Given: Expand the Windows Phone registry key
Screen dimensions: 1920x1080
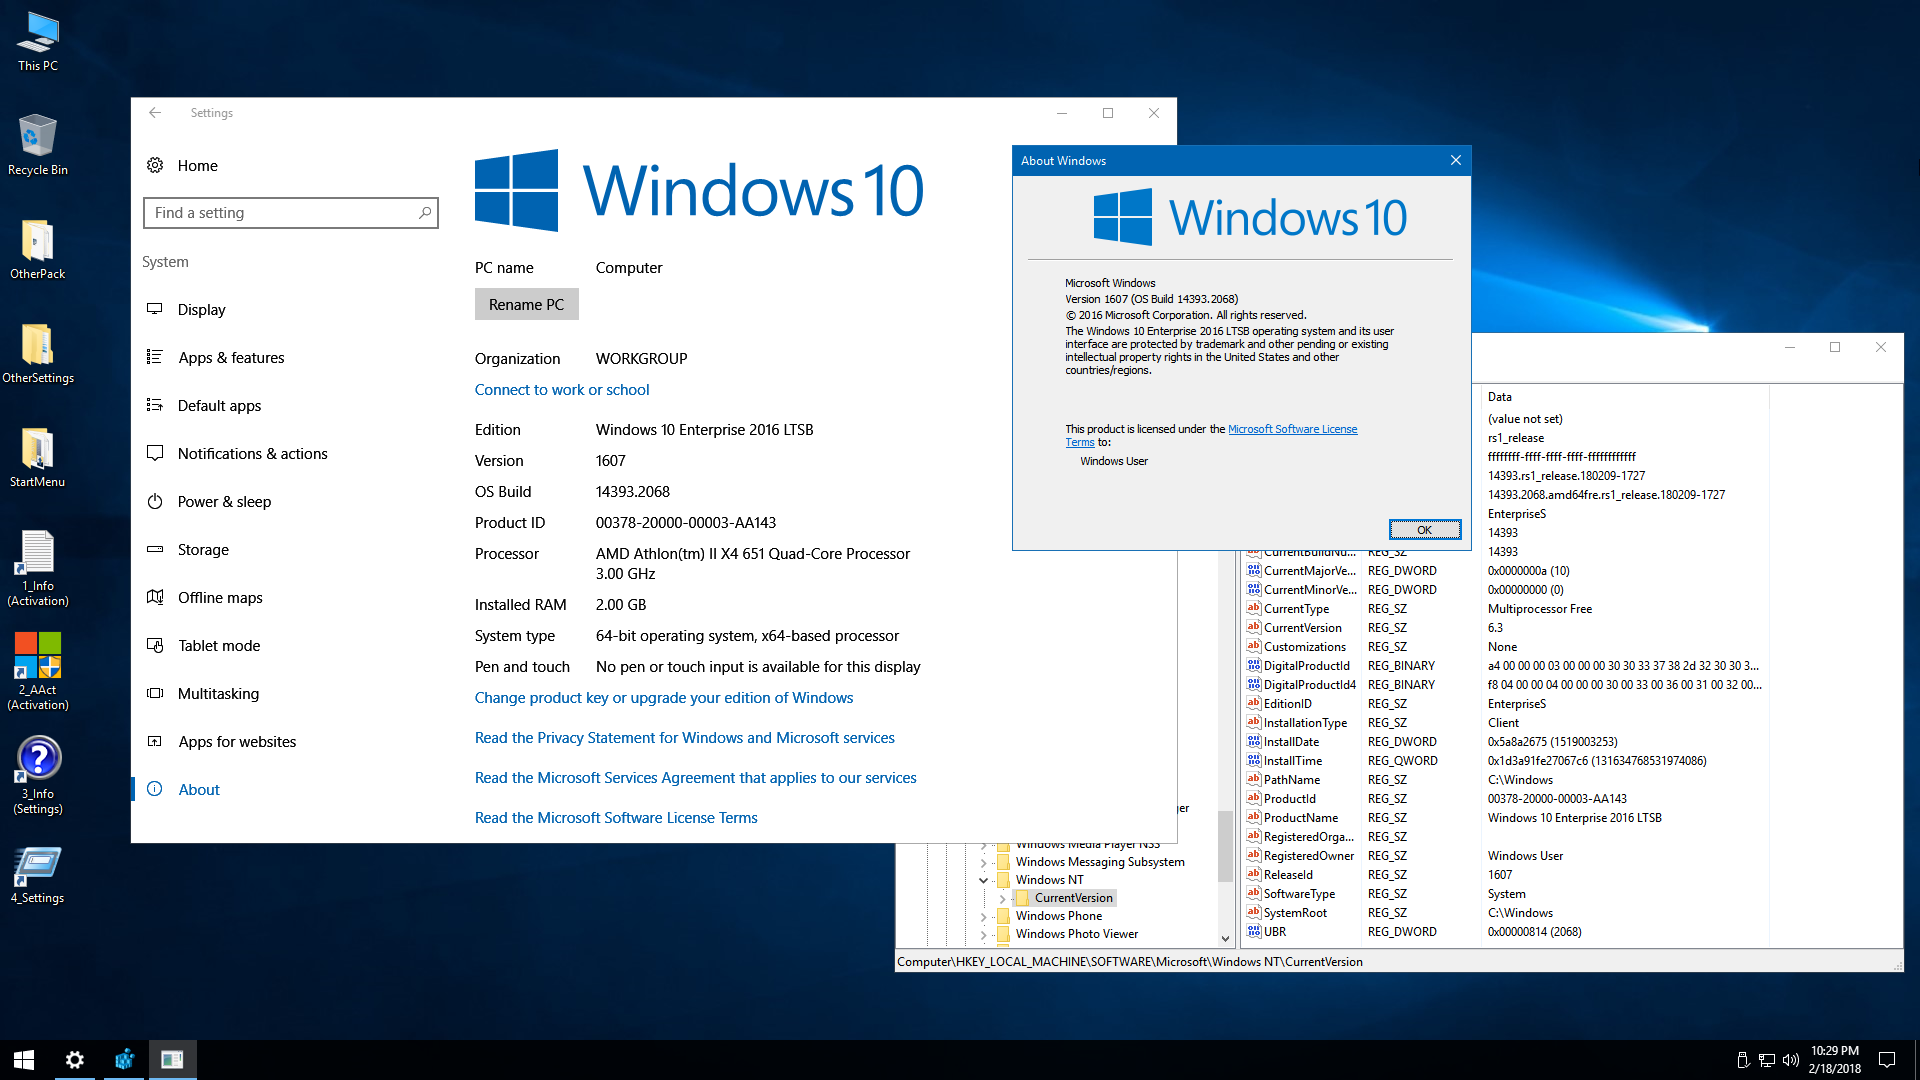Looking at the screenshot, I should (x=984, y=916).
